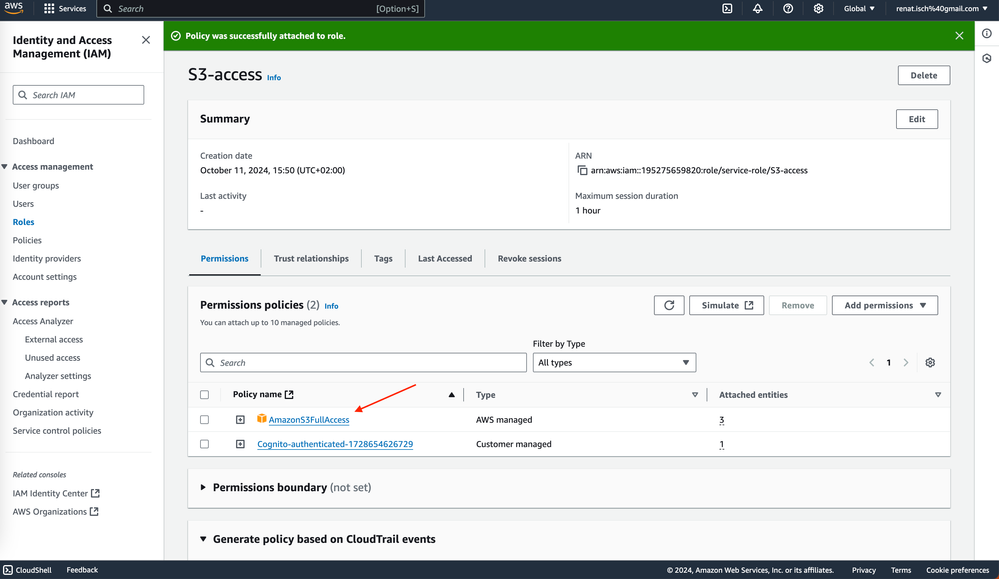Refresh the permissions policies list
999x579 pixels.
[669, 305]
